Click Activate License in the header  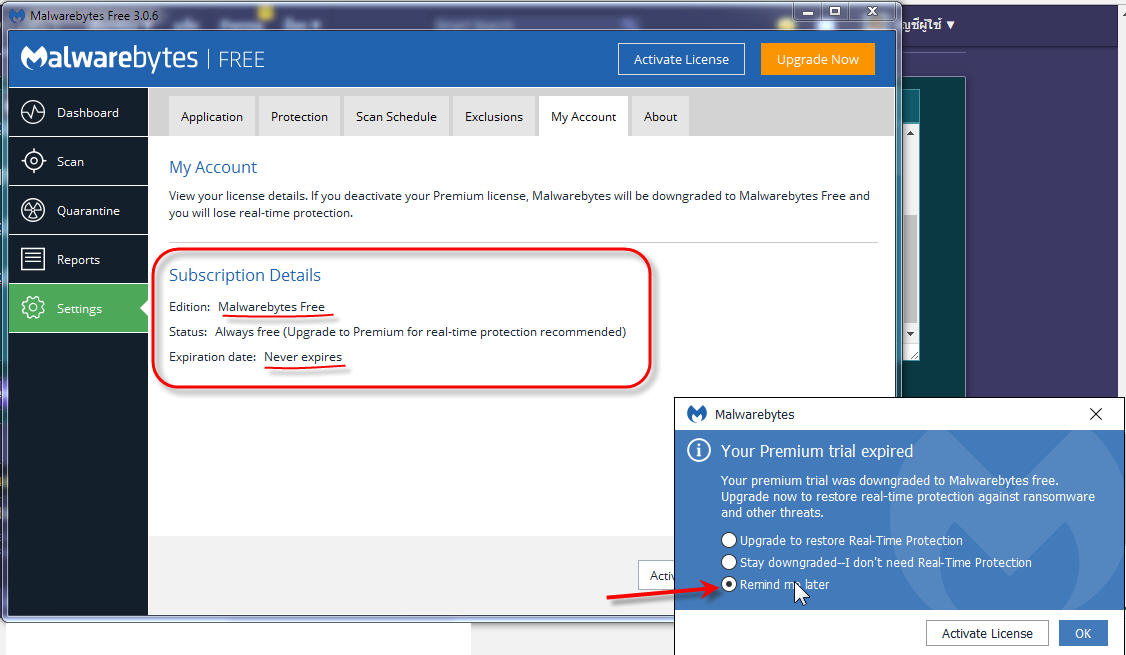pyautogui.click(x=681, y=60)
